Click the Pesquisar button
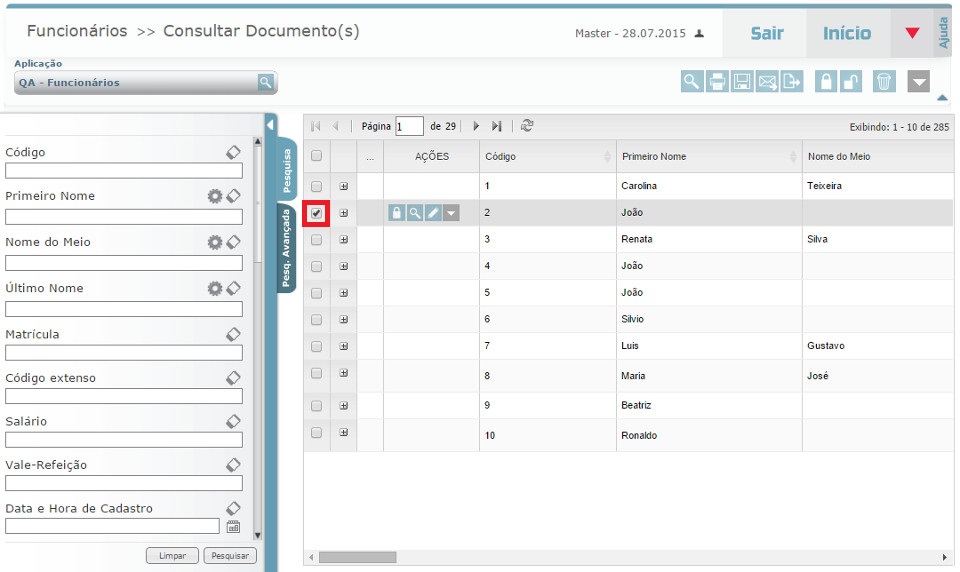 230,555
